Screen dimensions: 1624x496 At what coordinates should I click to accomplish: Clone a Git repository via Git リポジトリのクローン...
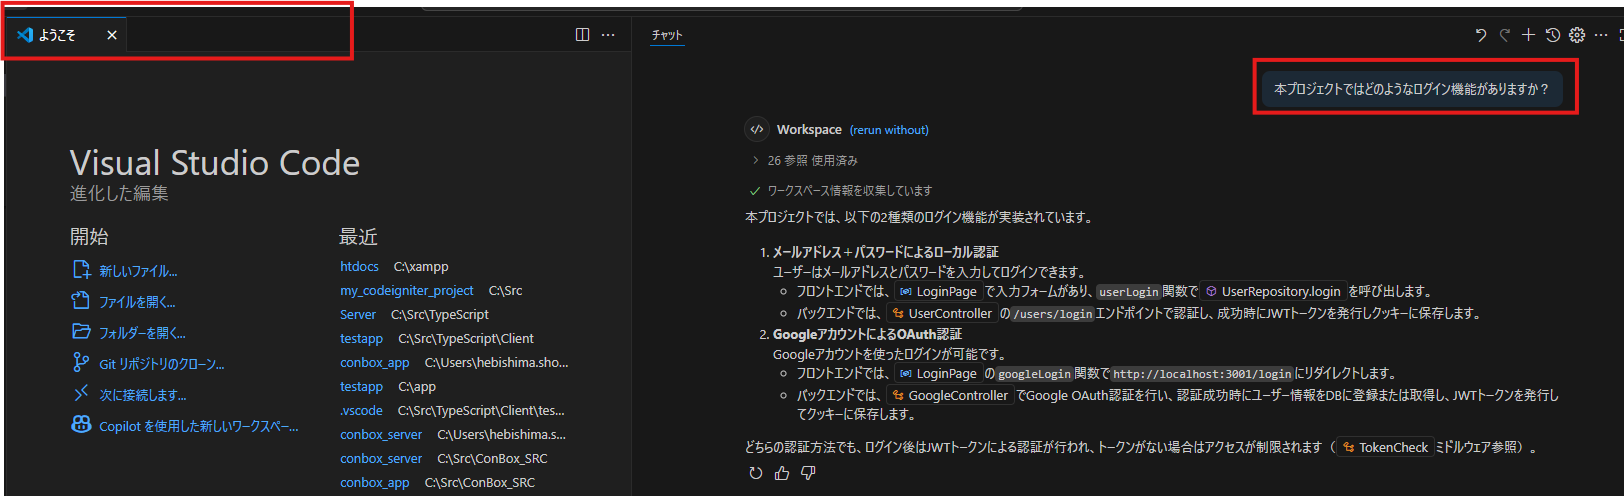148,364
